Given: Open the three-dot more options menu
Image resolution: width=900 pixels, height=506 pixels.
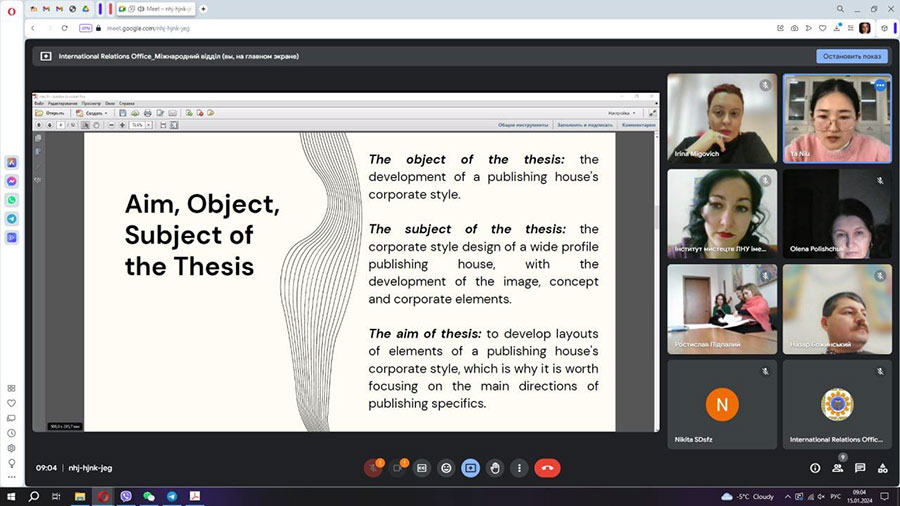Looking at the screenshot, I should click(x=518, y=468).
